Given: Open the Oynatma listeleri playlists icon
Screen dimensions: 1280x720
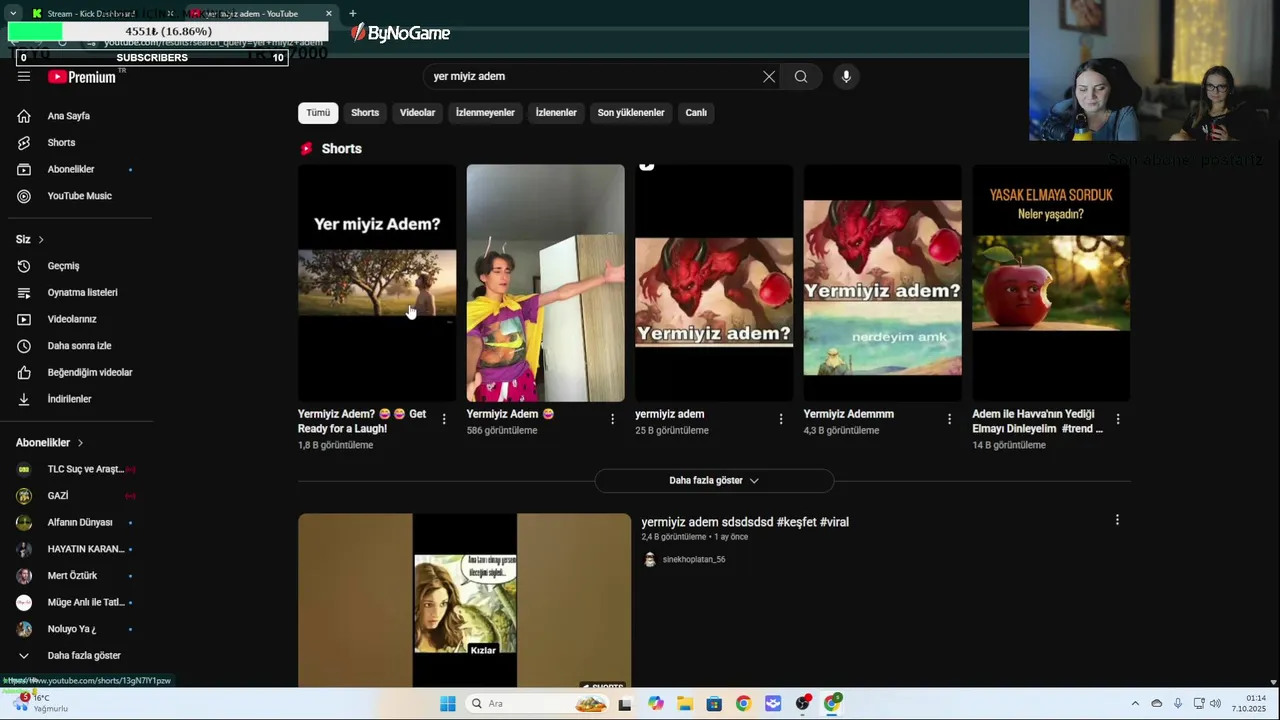Looking at the screenshot, I should (24, 293).
